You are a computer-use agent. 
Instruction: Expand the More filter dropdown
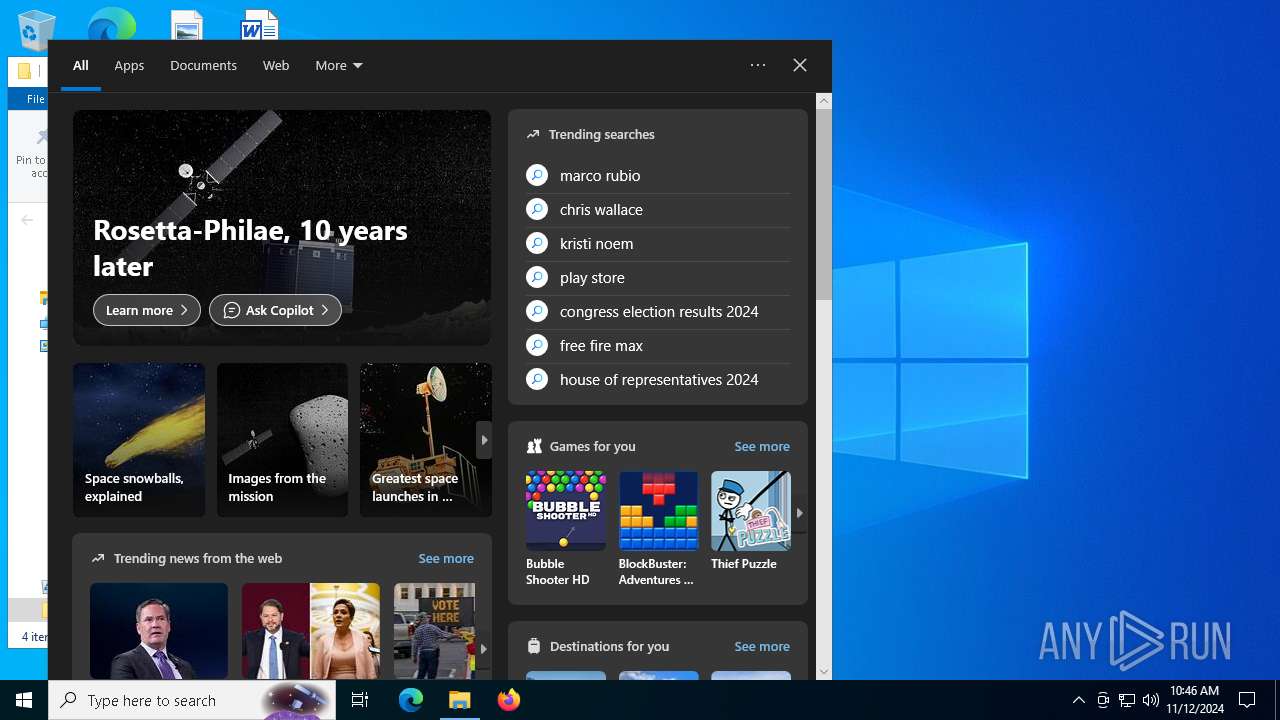[x=339, y=66]
